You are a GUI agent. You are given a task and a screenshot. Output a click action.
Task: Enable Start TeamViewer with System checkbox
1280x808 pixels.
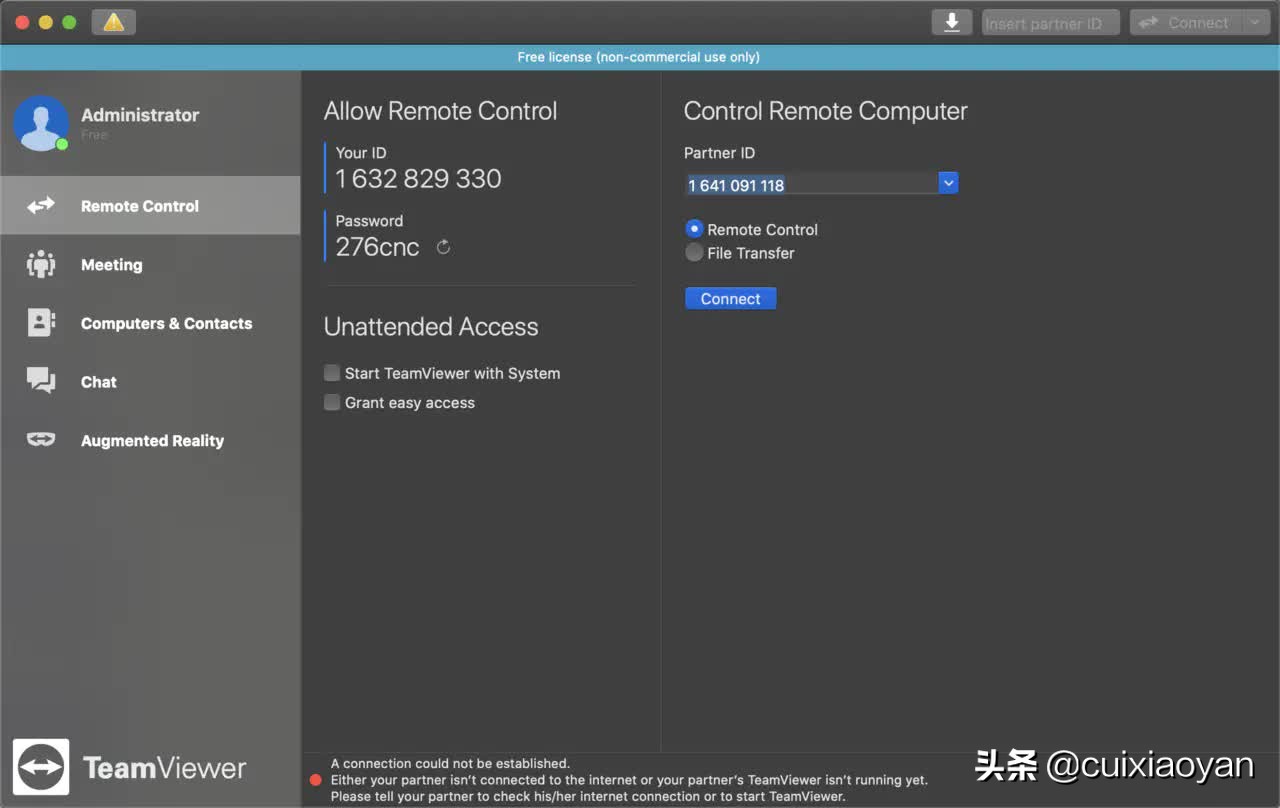point(332,373)
